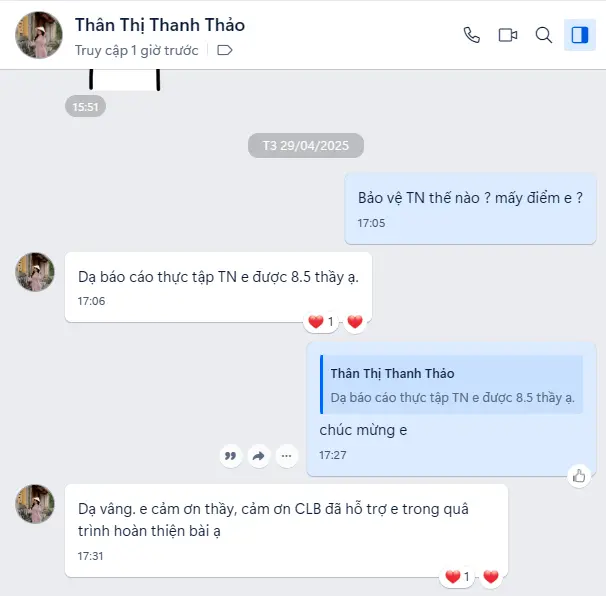606x596 pixels.
Task: Click the sender avatar next to the 17:06 message
Action: pyautogui.click(x=35, y=272)
